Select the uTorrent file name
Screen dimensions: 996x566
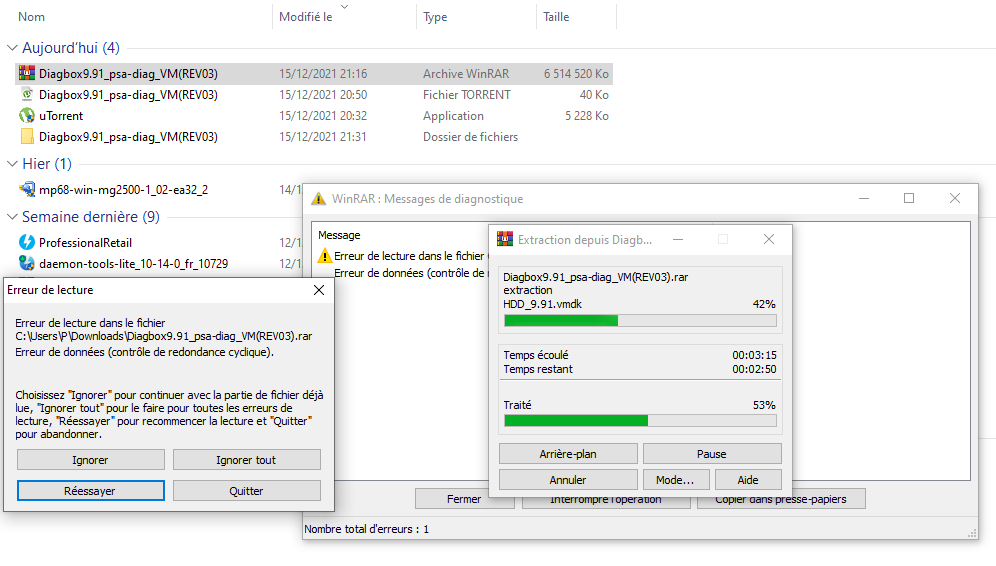[x=61, y=116]
